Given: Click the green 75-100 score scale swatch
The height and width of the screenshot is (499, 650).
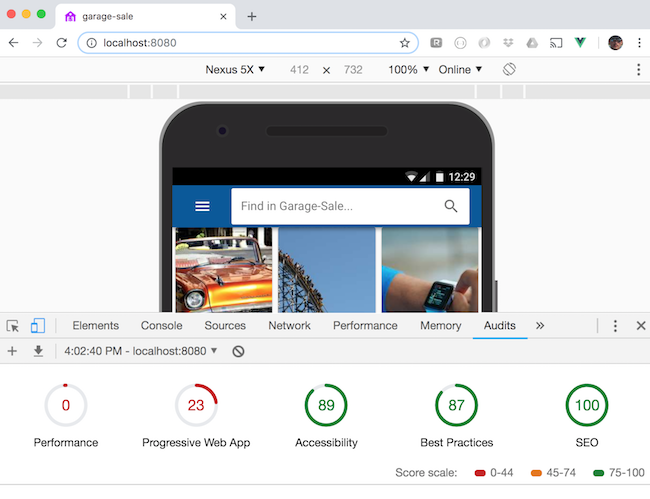Looking at the screenshot, I should coord(599,473).
